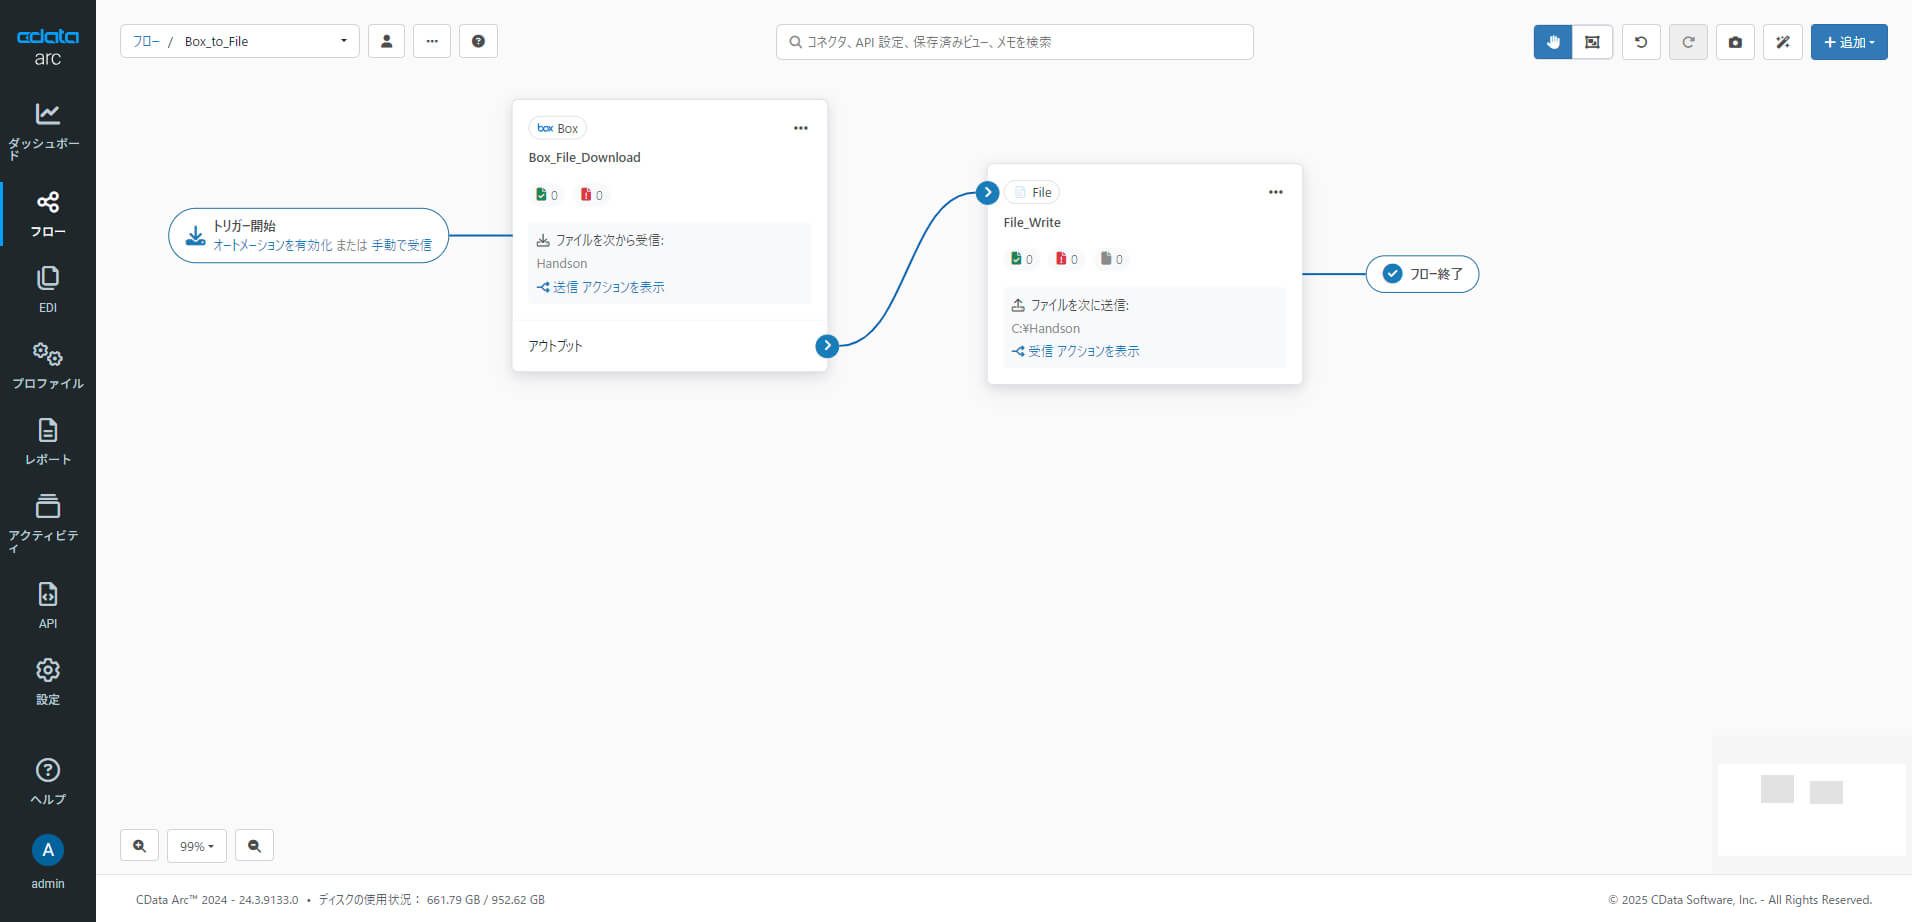1912x922 pixels.
Task: Open the プロファイル sidebar page
Action: [x=47, y=365]
